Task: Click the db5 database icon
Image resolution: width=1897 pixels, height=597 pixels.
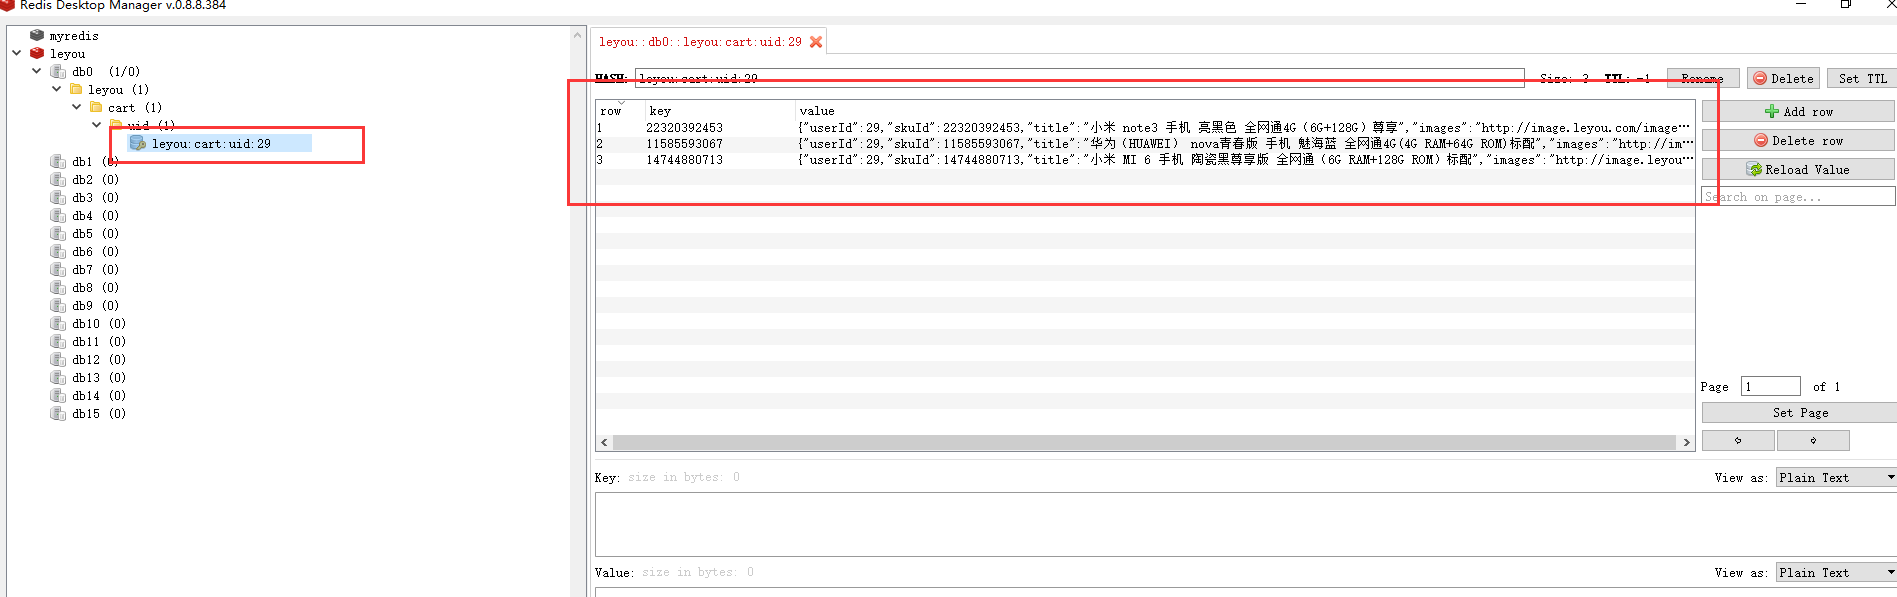Action: coord(58,233)
